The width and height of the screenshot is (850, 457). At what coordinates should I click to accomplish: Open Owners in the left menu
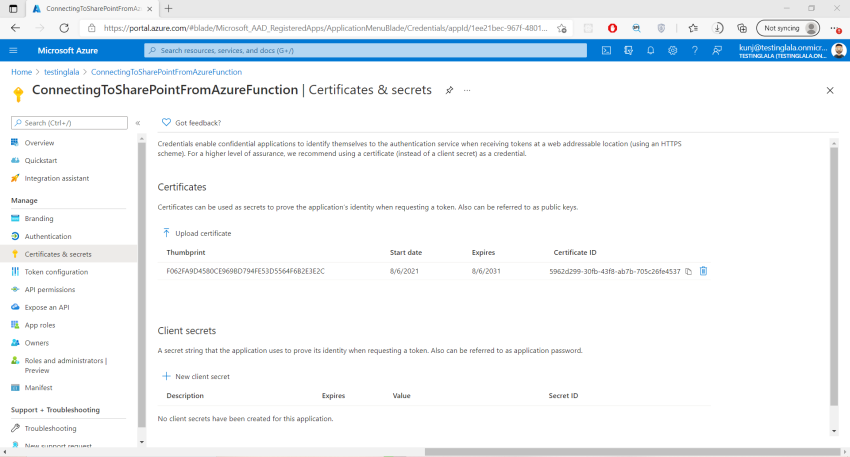pyautogui.click(x=36, y=343)
